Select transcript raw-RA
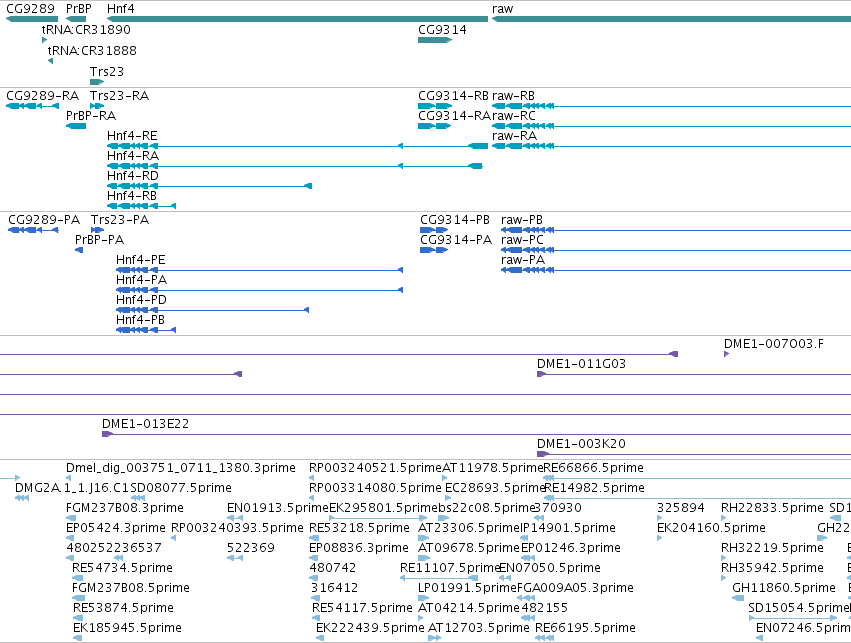This screenshot has width=851, height=643. point(671,146)
